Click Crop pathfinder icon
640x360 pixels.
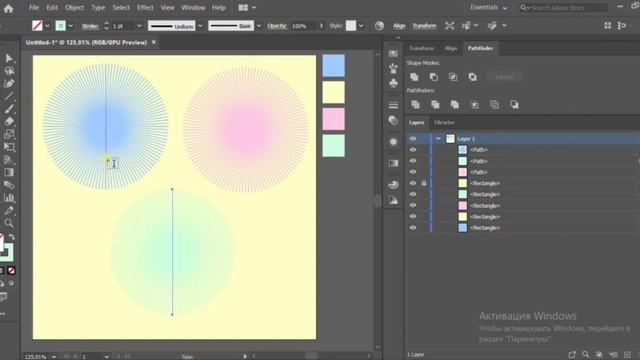pos(475,104)
